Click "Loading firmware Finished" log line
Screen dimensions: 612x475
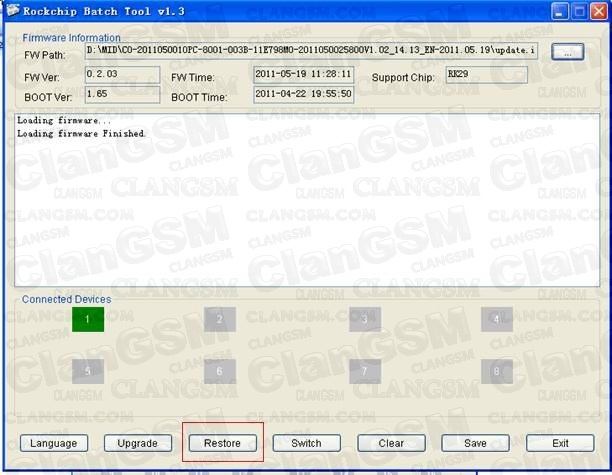pyautogui.click(x=81, y=133)
